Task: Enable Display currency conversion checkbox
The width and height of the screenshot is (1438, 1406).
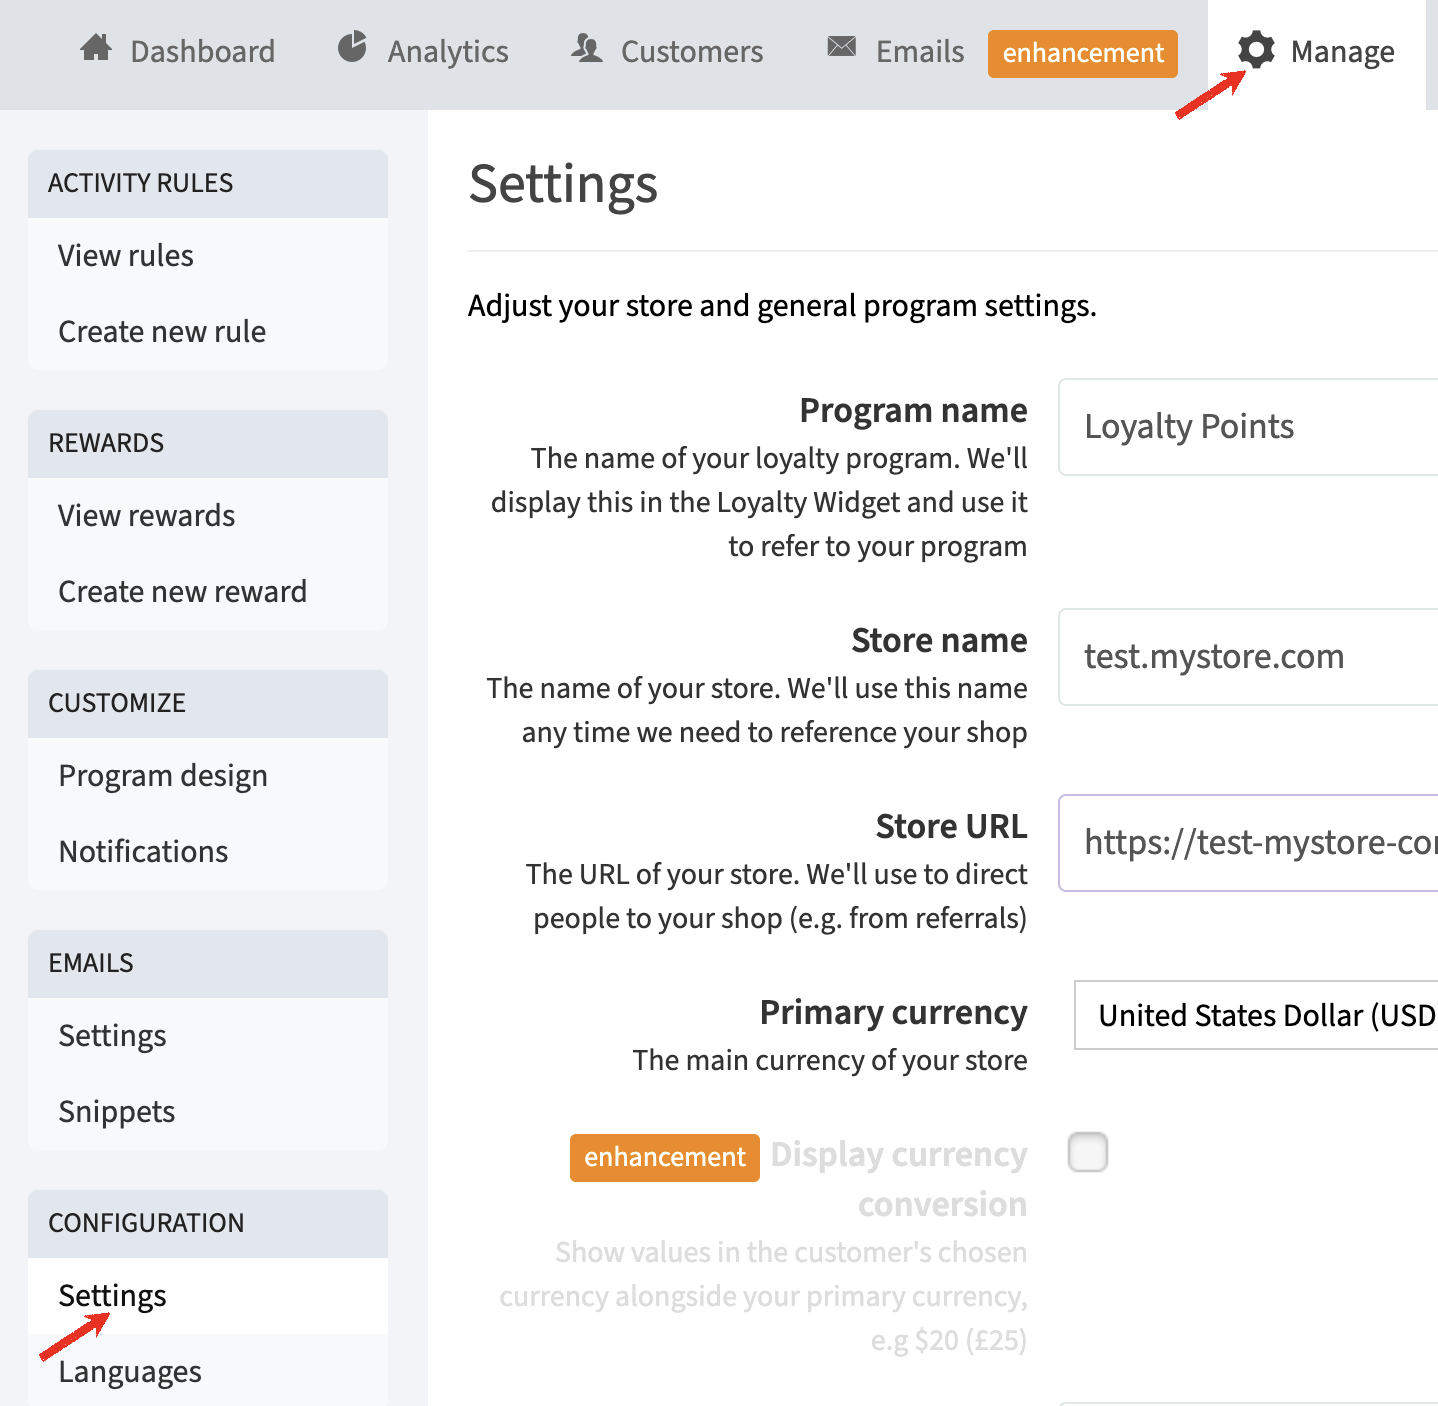Action: click(x=1088, y=1152)
